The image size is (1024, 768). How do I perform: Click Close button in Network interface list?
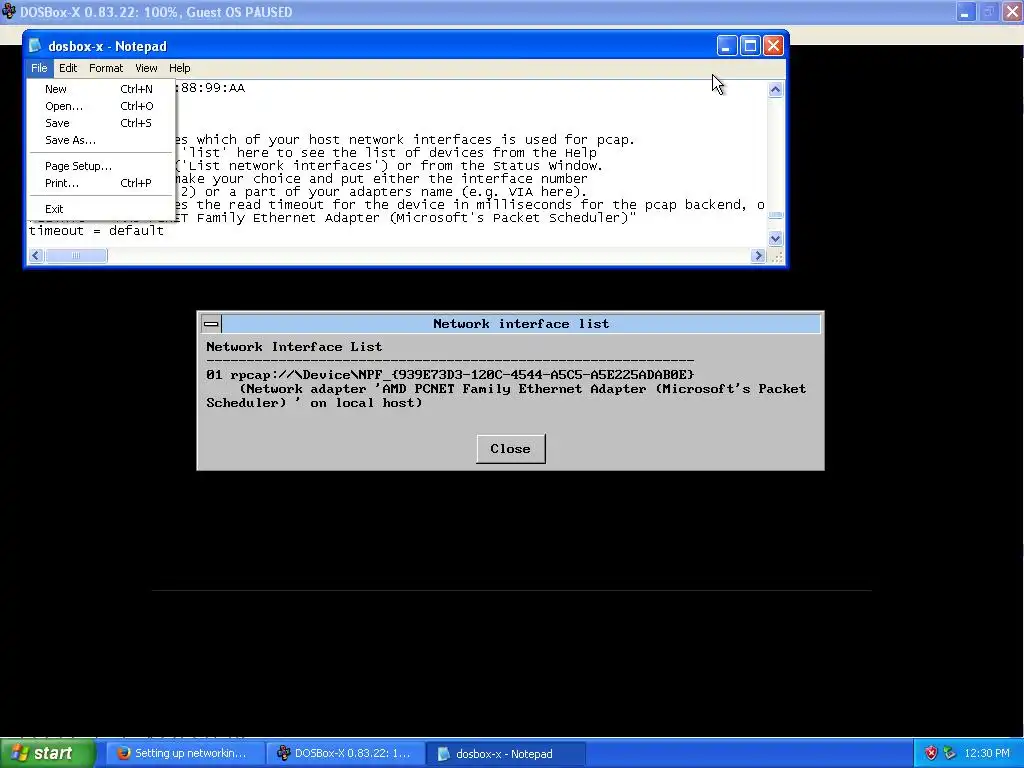511,449
